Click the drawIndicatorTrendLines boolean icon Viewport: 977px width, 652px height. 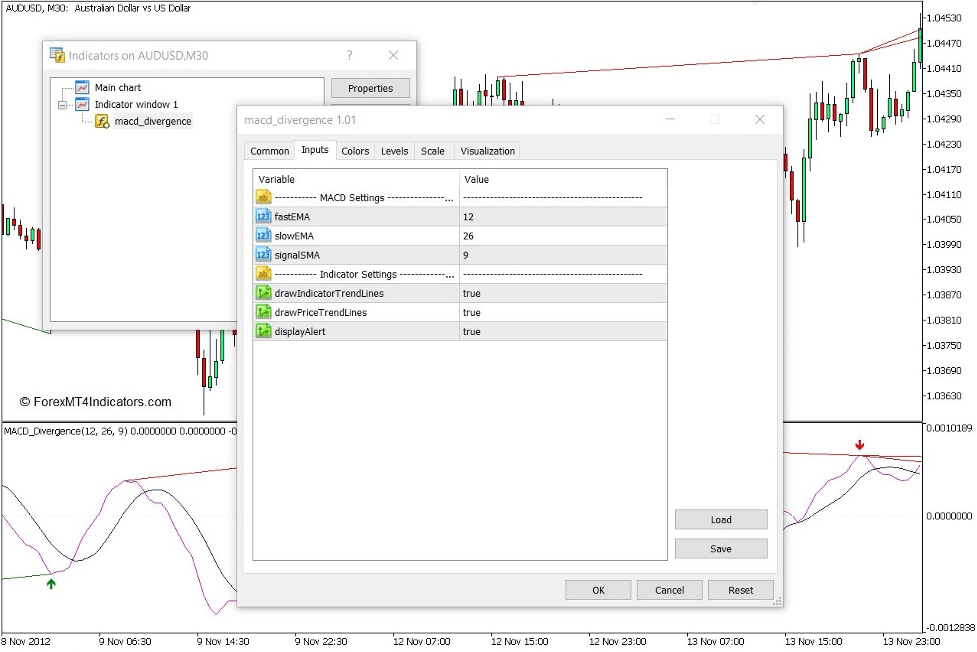coord(264,293)
